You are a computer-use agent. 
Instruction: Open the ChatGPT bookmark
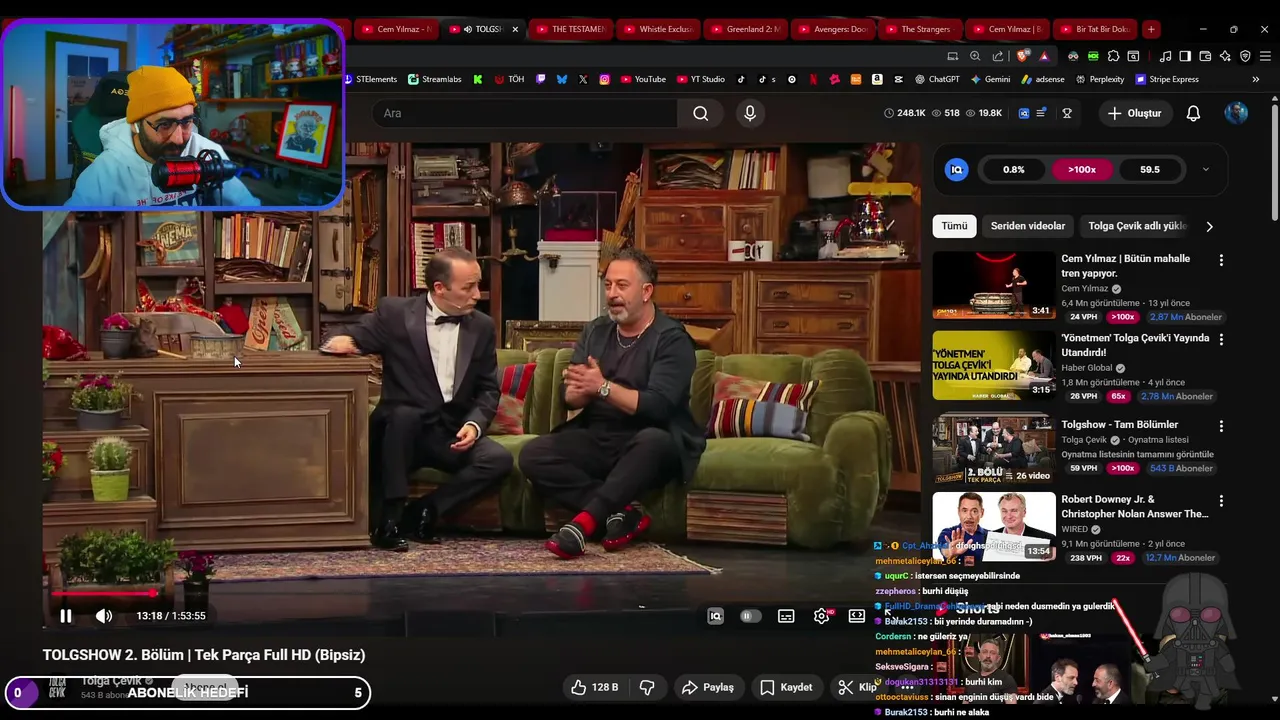click(x=936, y=79)
